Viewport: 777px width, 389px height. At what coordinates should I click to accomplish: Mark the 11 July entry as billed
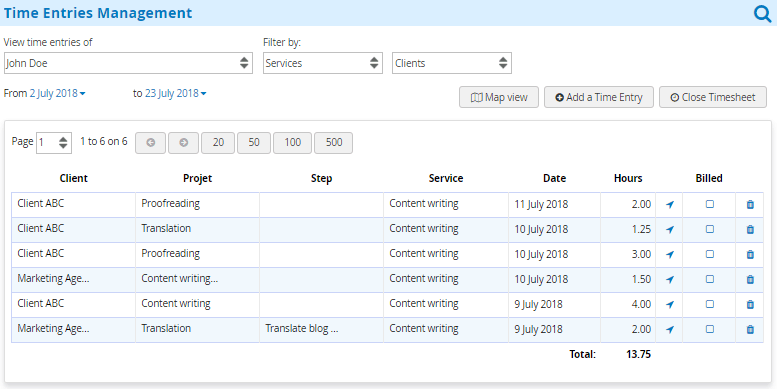tap(710, 204)
